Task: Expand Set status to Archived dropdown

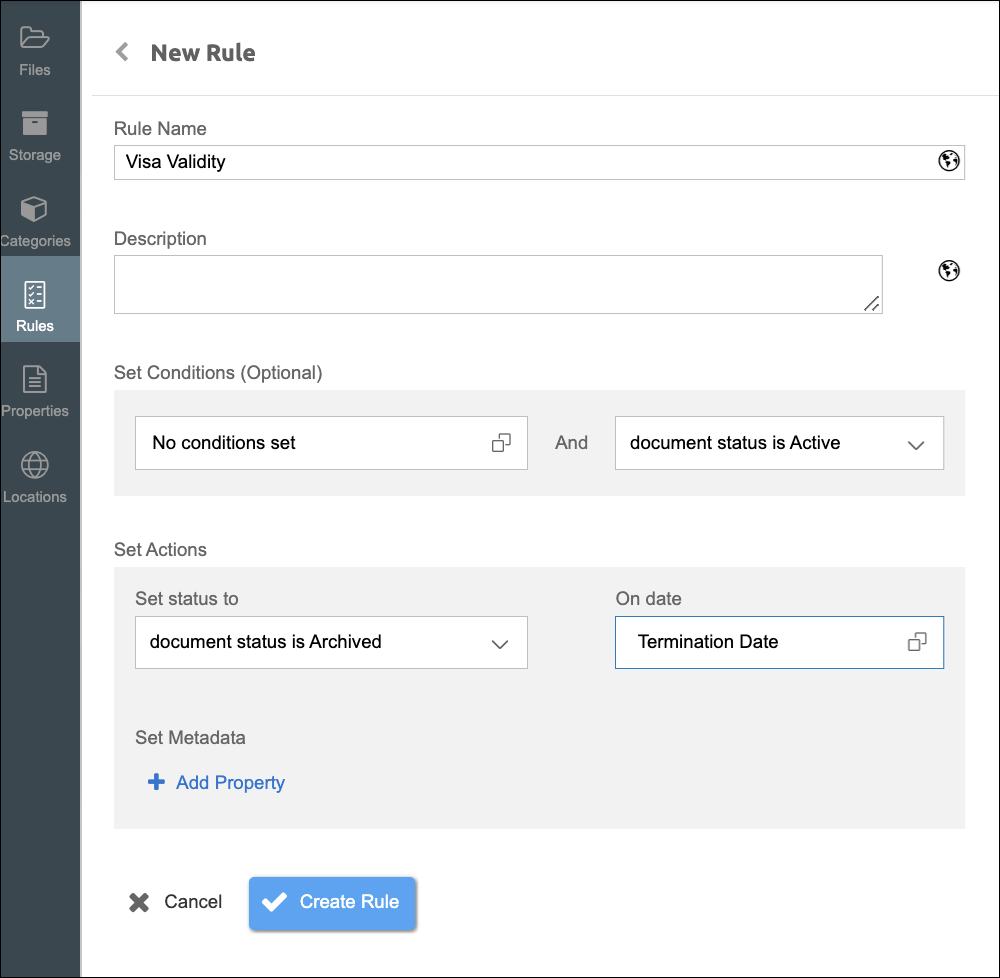Action: pyautogui.click(x=500, y=644)
